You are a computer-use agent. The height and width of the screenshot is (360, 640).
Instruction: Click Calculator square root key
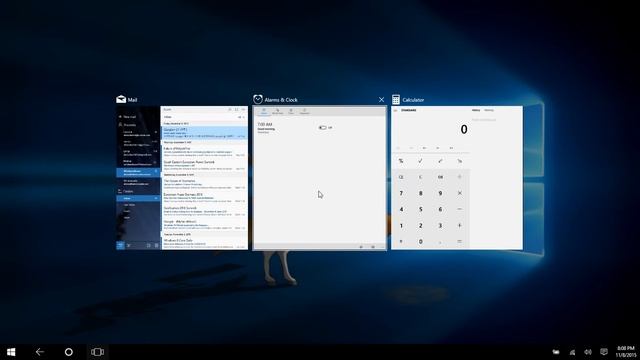420,161
